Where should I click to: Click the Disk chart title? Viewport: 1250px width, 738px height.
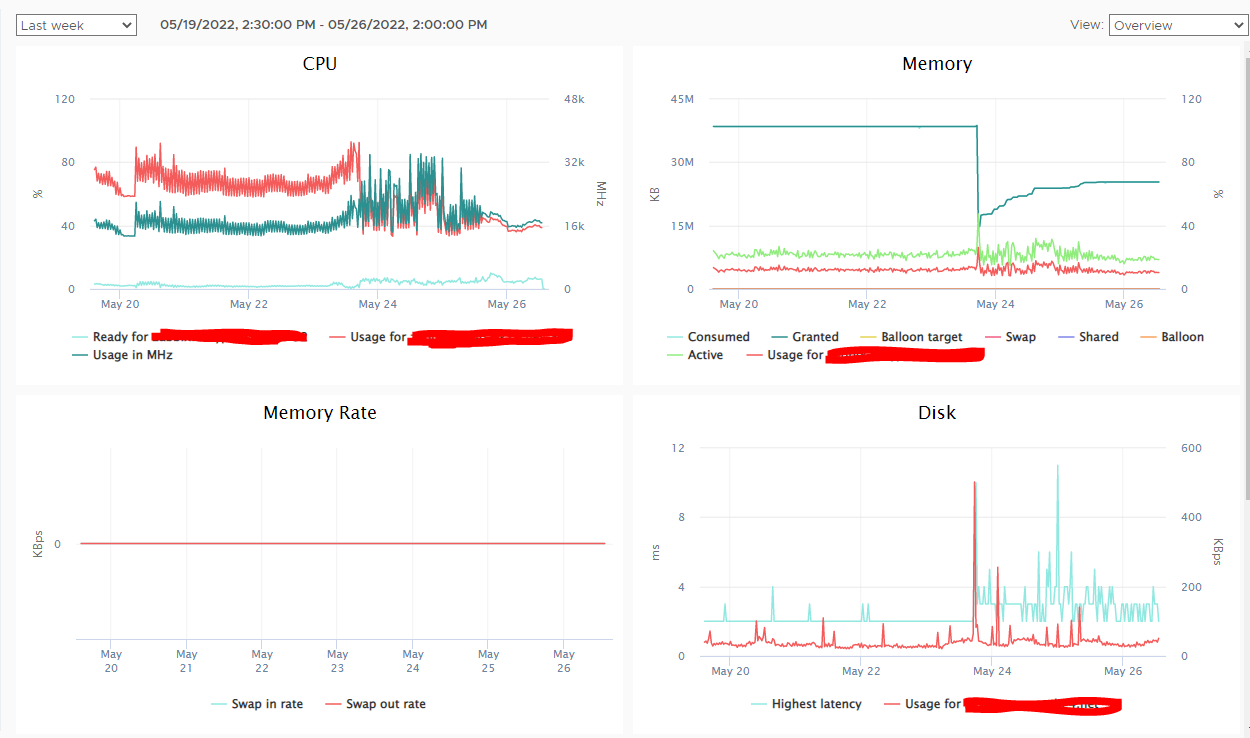tap(937, 412)
